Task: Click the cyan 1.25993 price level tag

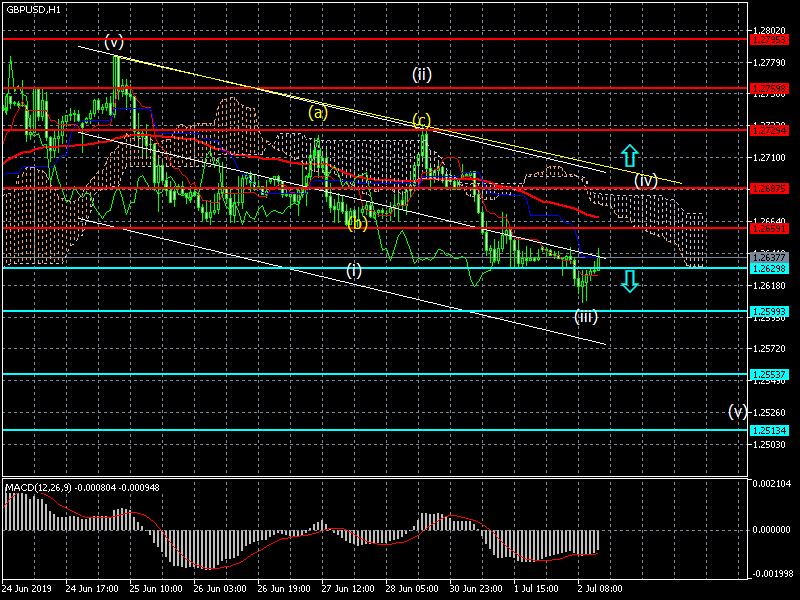Action: tap(769, 311)
